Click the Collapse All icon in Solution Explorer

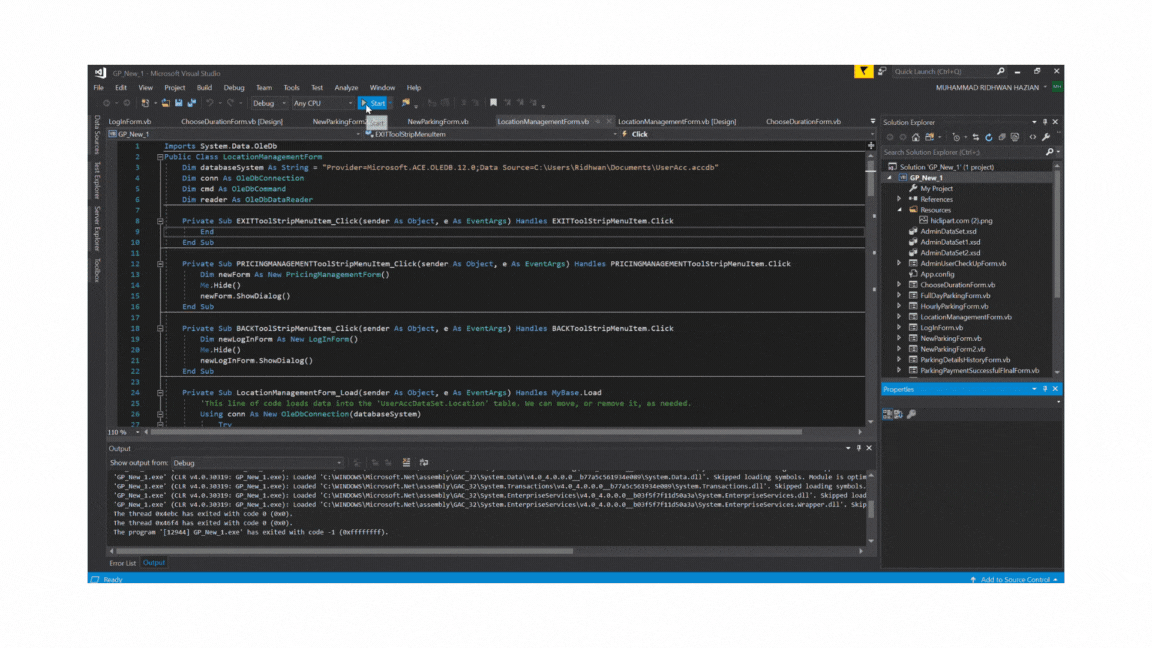[1002, 137]
